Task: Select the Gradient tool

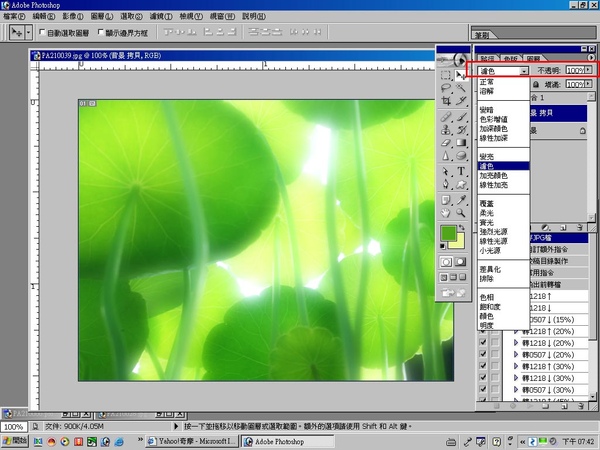Action: pyautogui.click(x=461, y=143)
